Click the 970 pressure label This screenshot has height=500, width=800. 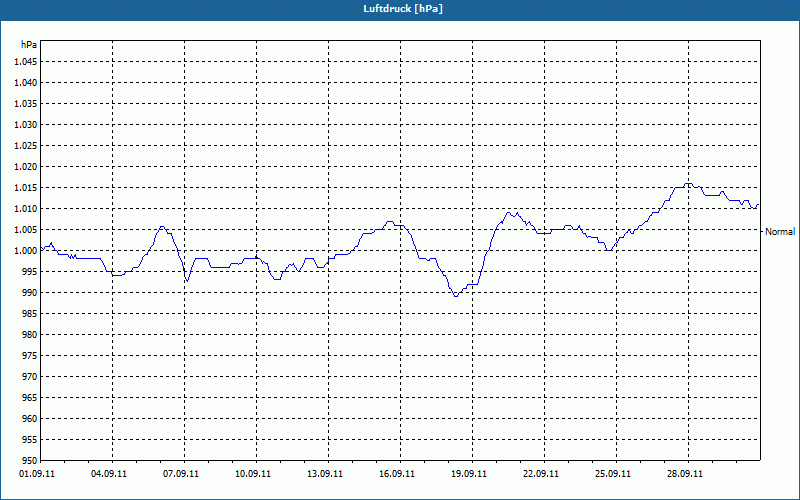30,377
